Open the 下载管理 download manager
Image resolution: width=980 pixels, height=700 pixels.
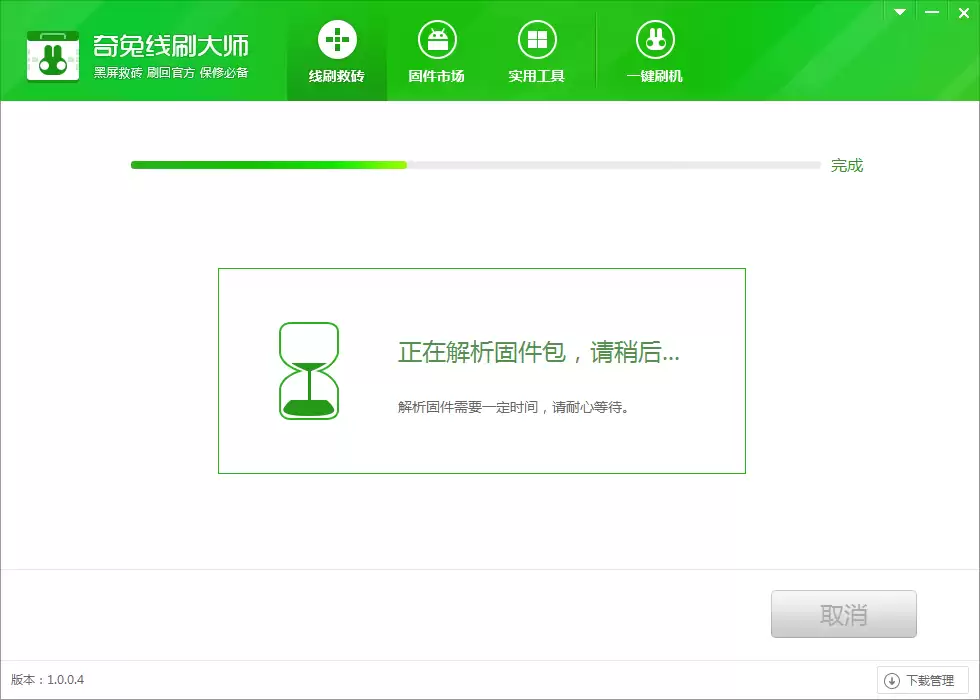(x=921, y=679)
